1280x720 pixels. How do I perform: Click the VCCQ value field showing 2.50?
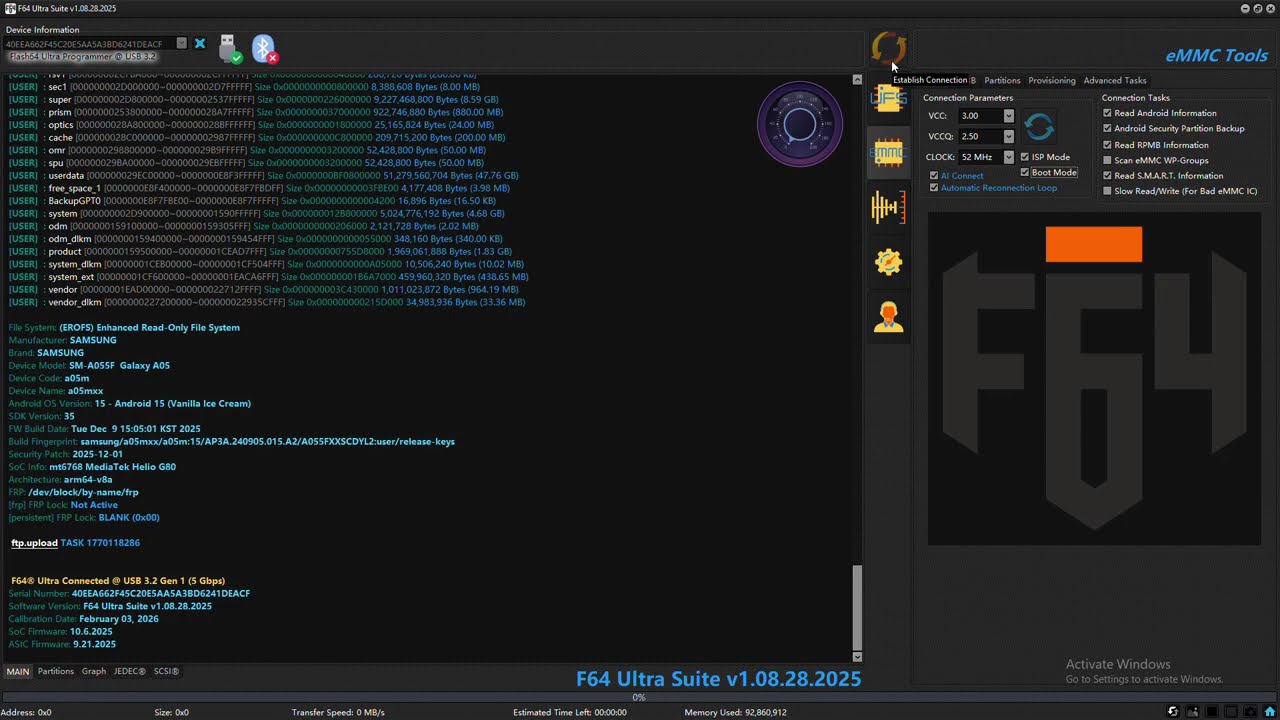coord(980,136)
